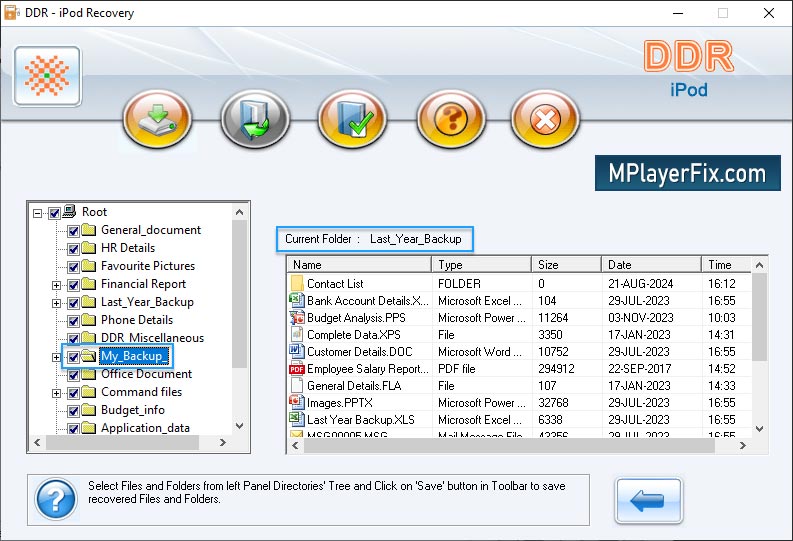Toggle the My_Backup_ checkbox

pyautogui.click(x=73, y=357)
